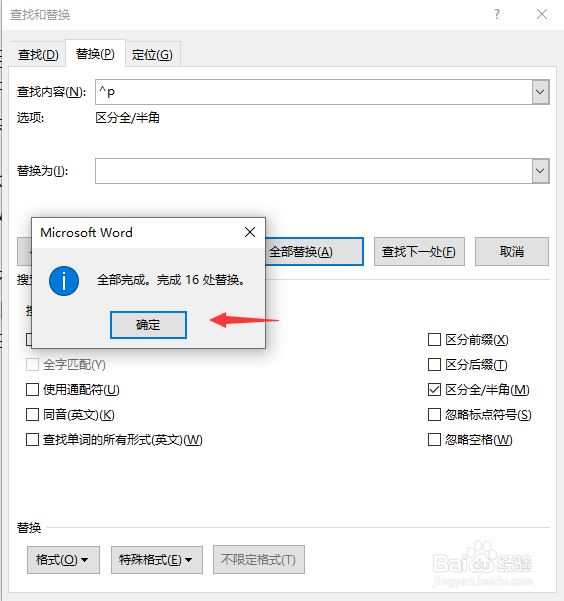Enable the 区分后缀(T) checkbox
564x601 pixels.
coord(434,365)
